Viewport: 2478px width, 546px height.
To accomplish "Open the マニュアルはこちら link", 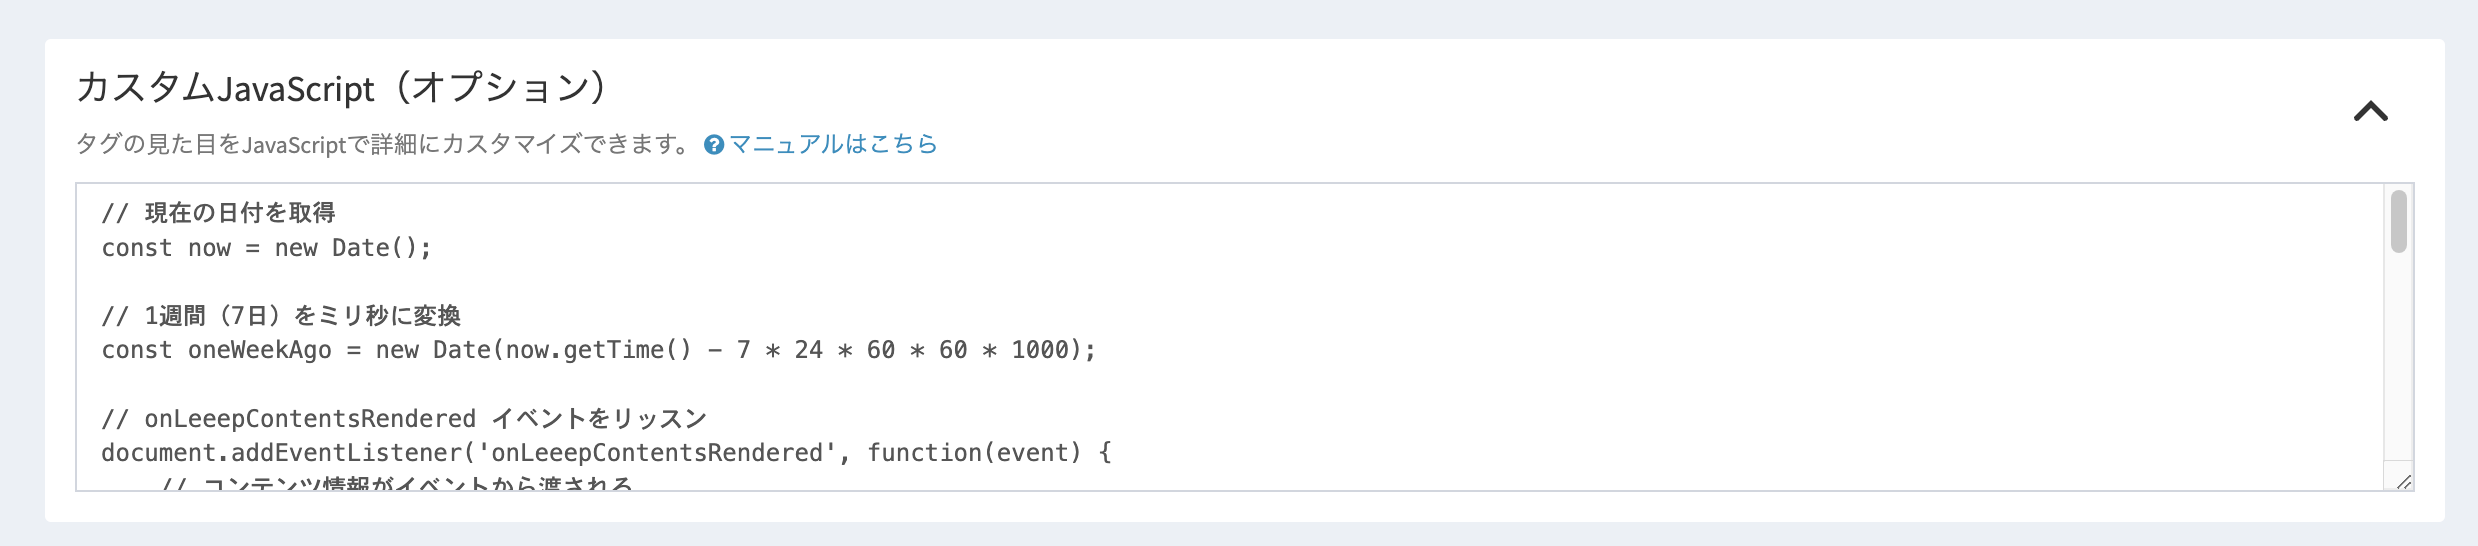I will pos(833,144).
